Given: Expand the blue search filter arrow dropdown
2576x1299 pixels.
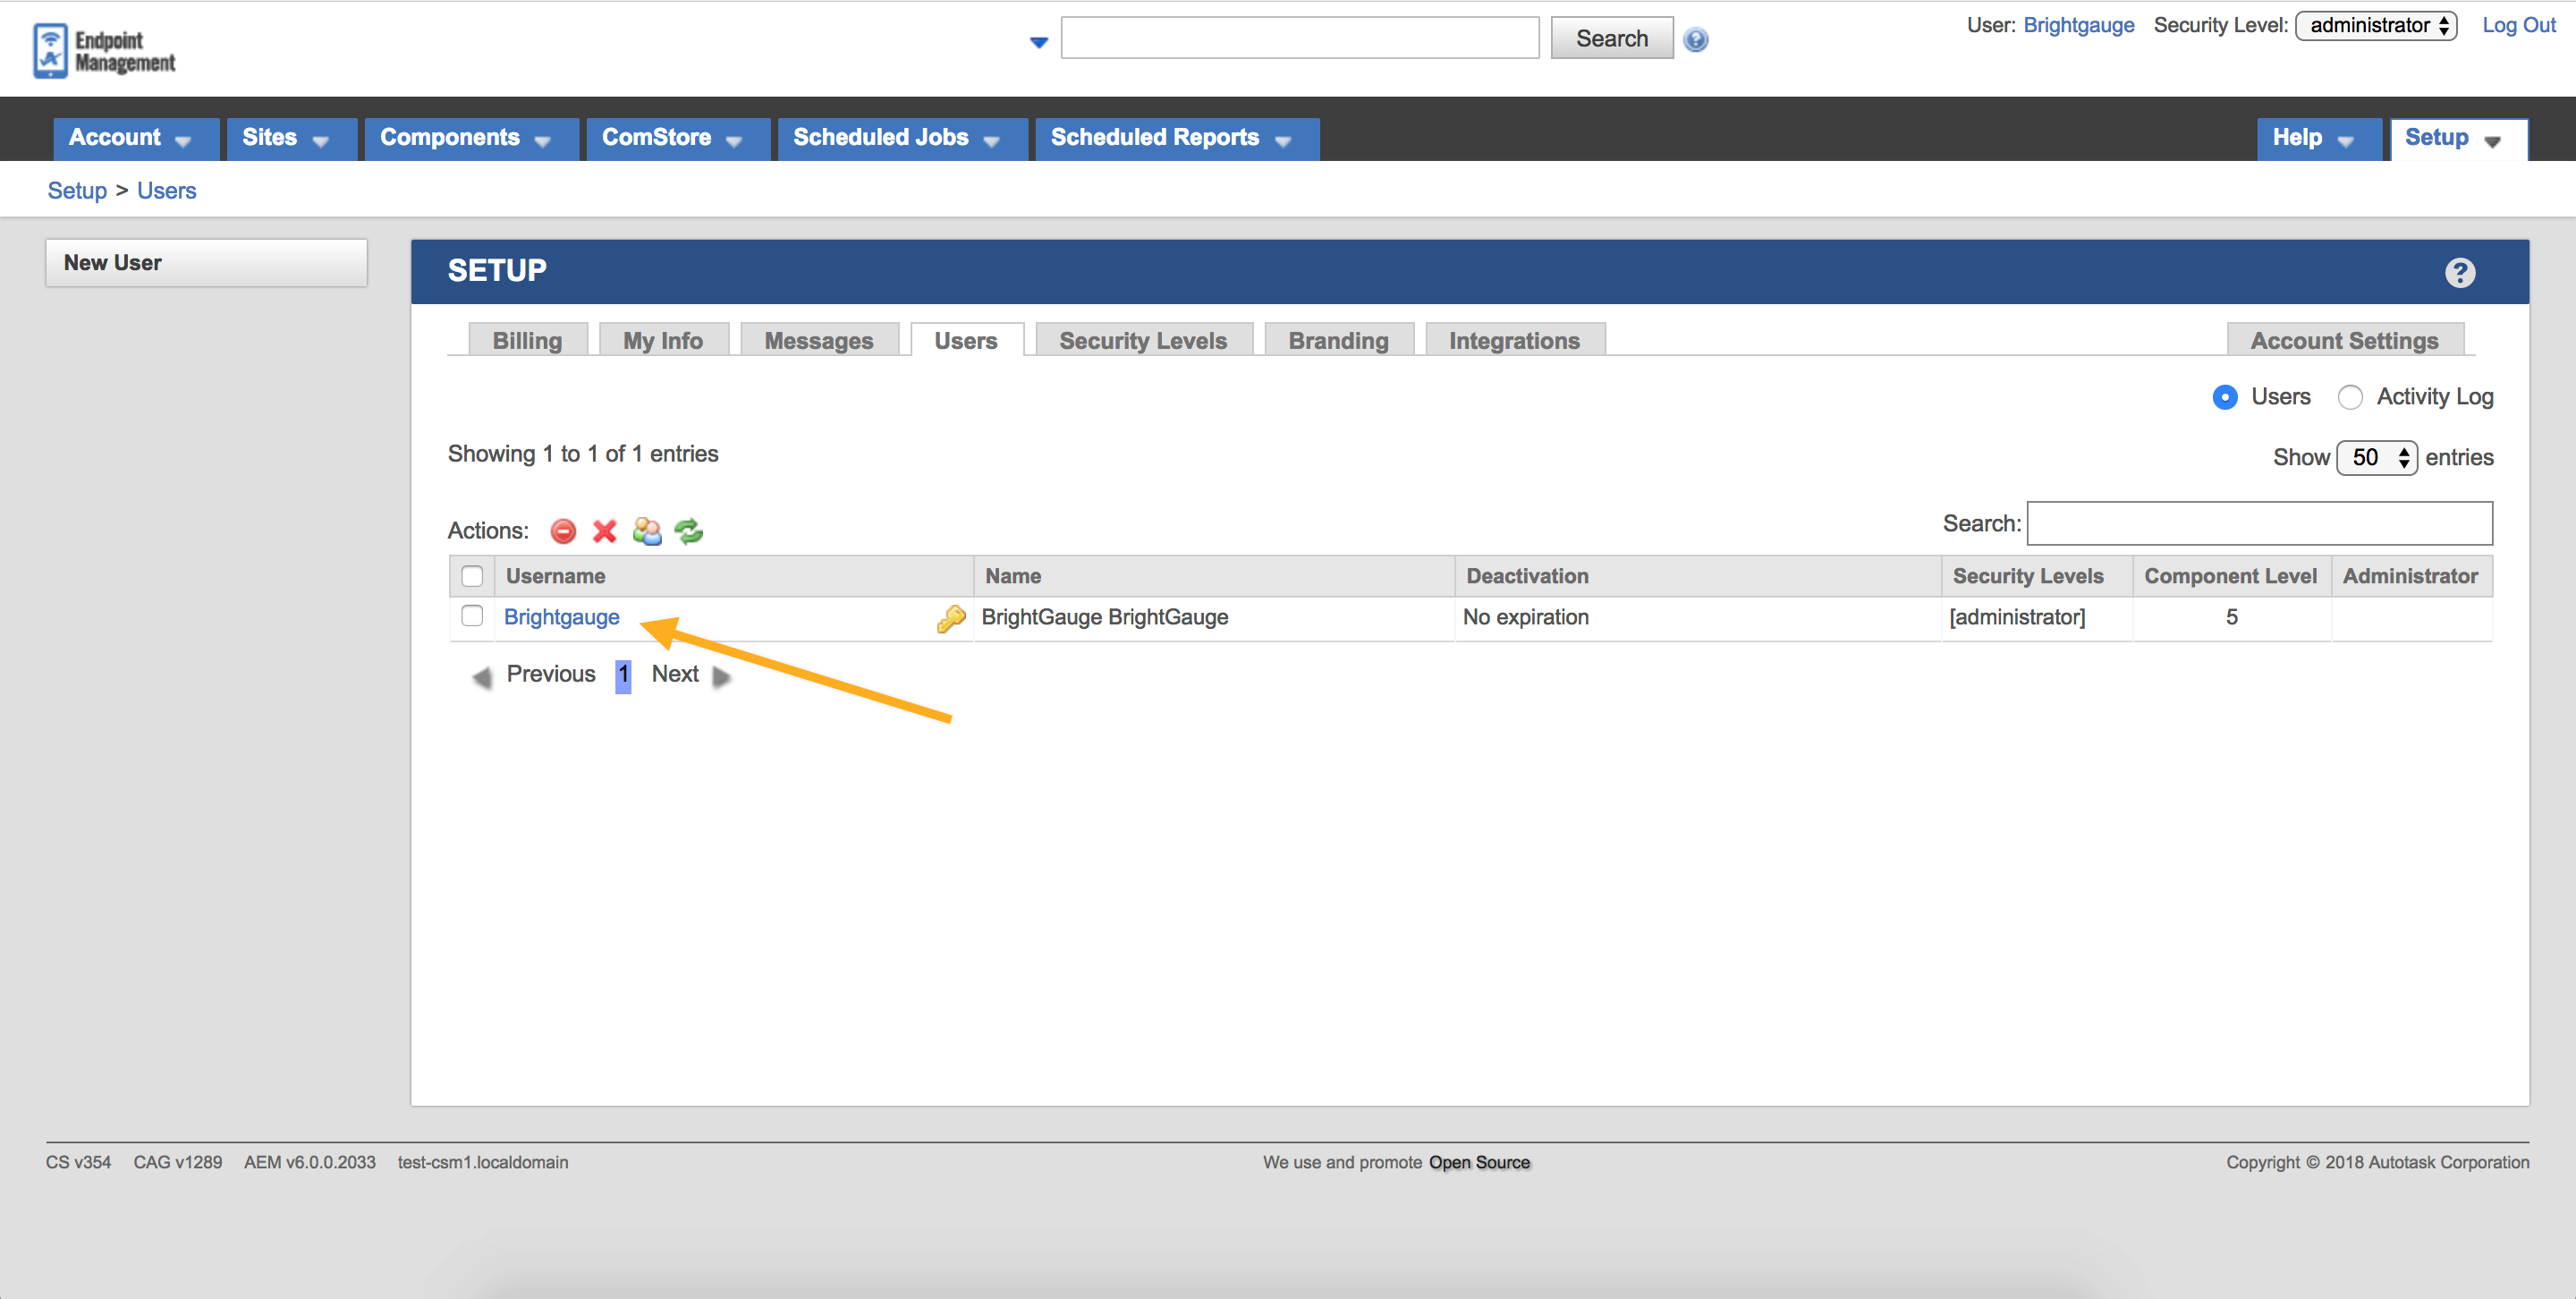Looking at the screenshot, I should (x=1038, y=42).
